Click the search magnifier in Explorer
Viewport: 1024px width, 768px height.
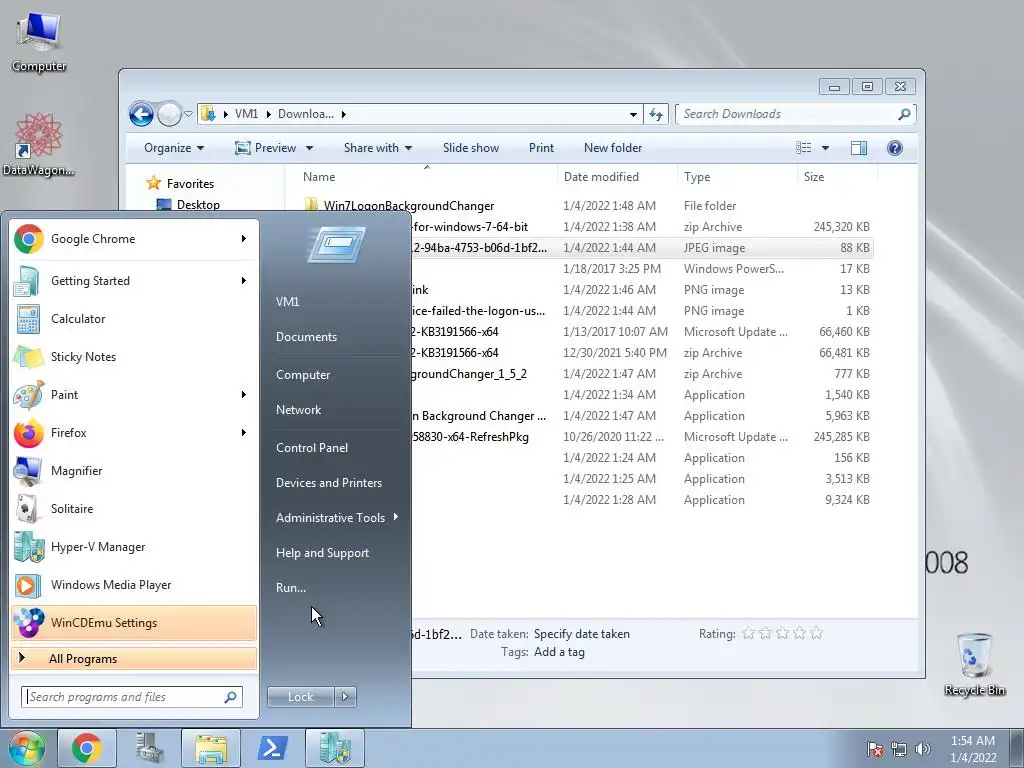[x=904, y=114]
